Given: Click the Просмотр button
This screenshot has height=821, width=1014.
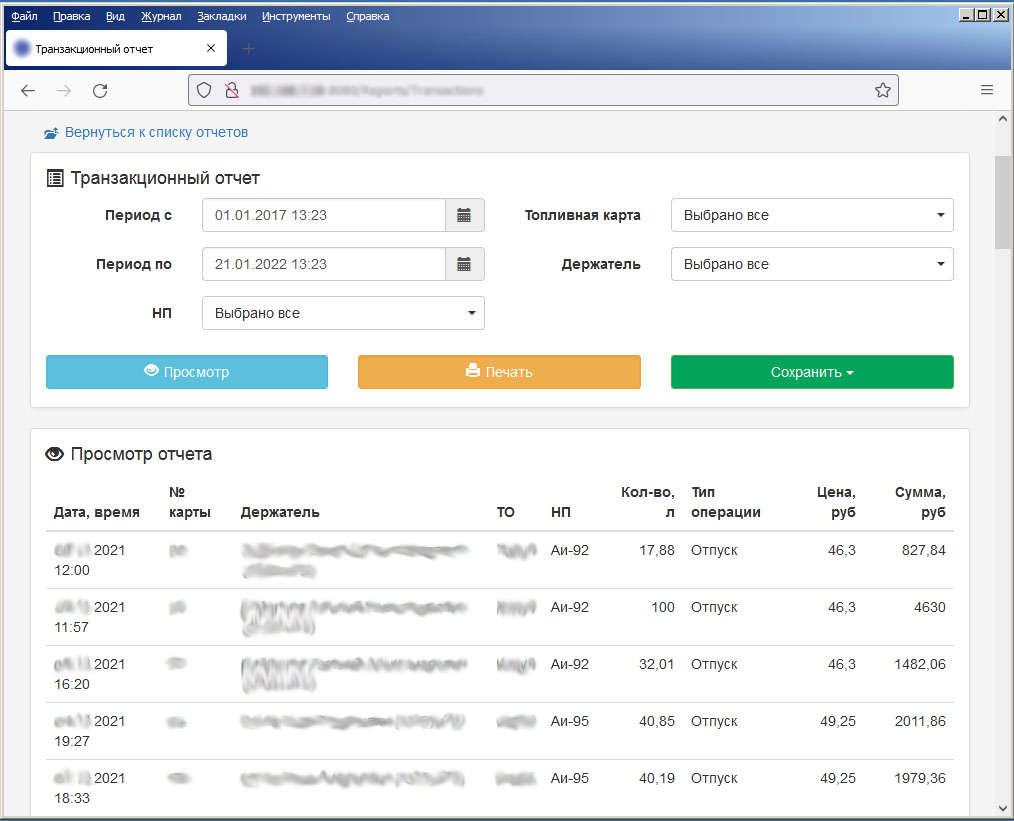Looking at the screenshot, I should (x=187, y=372).
